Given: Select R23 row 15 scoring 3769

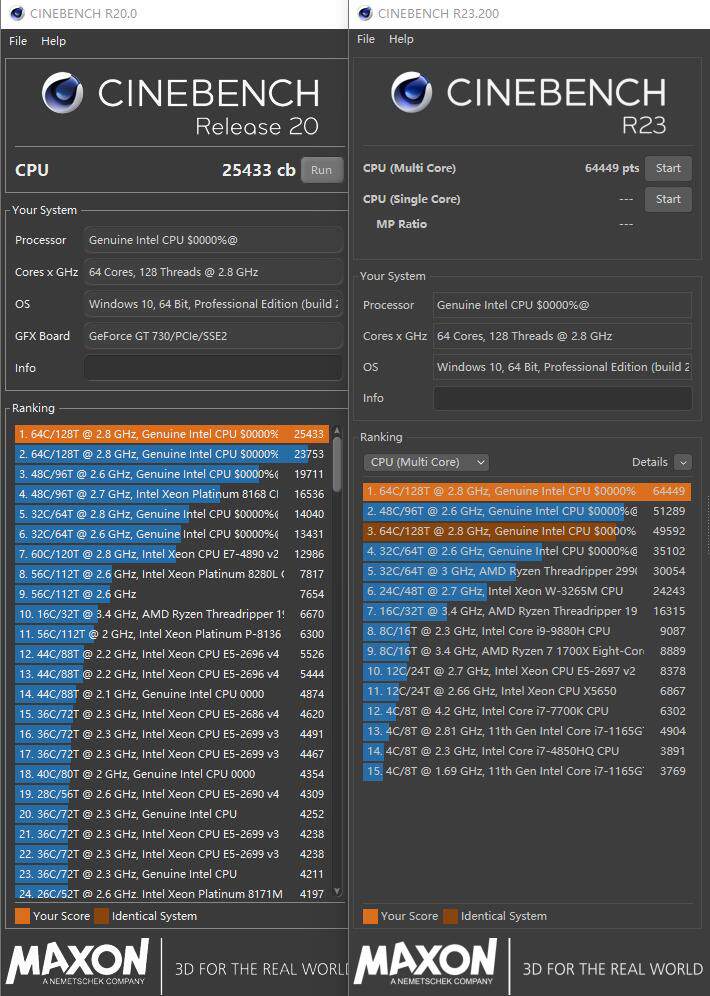Looking at the screenshot, I should tap(527, 772).
